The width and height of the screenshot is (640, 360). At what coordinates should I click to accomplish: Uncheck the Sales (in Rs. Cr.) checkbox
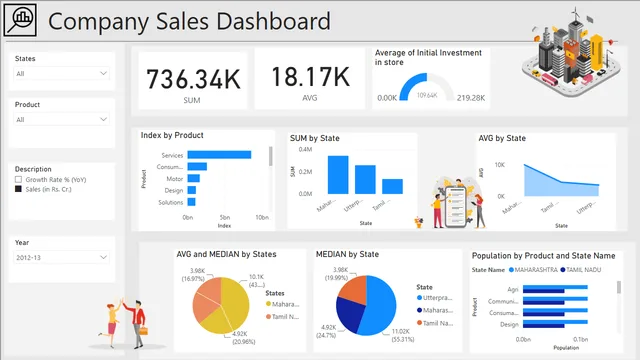click(x=18, y=189)
